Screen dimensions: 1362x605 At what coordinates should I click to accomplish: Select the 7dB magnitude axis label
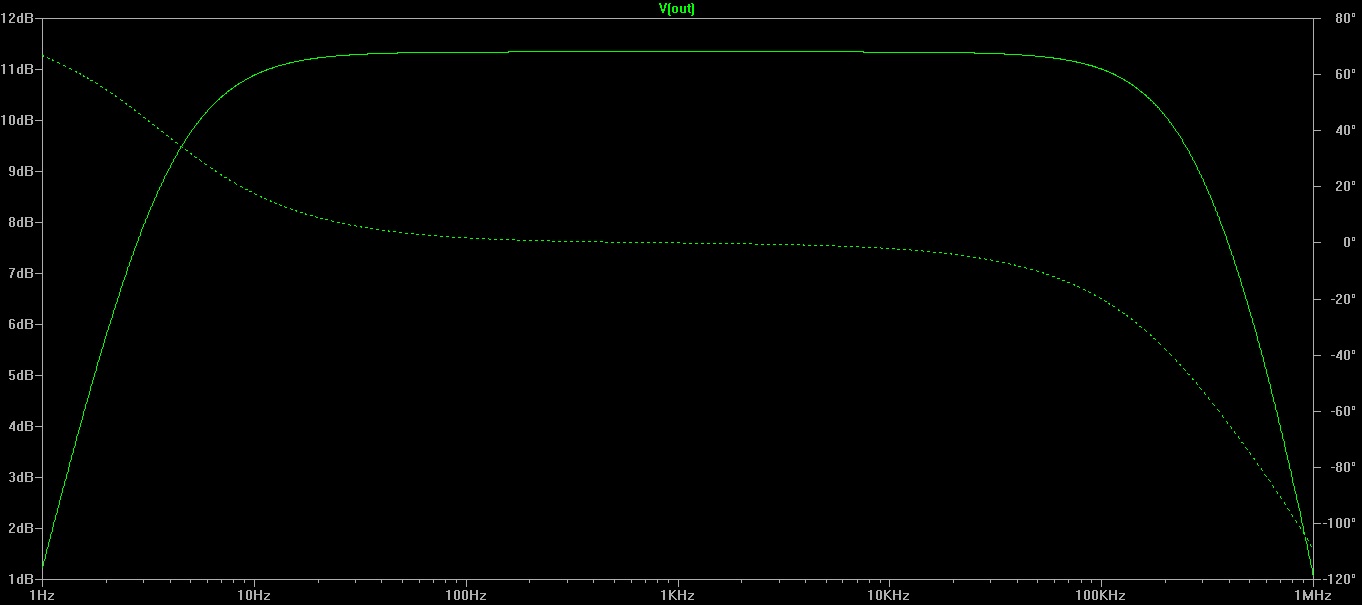22,273
